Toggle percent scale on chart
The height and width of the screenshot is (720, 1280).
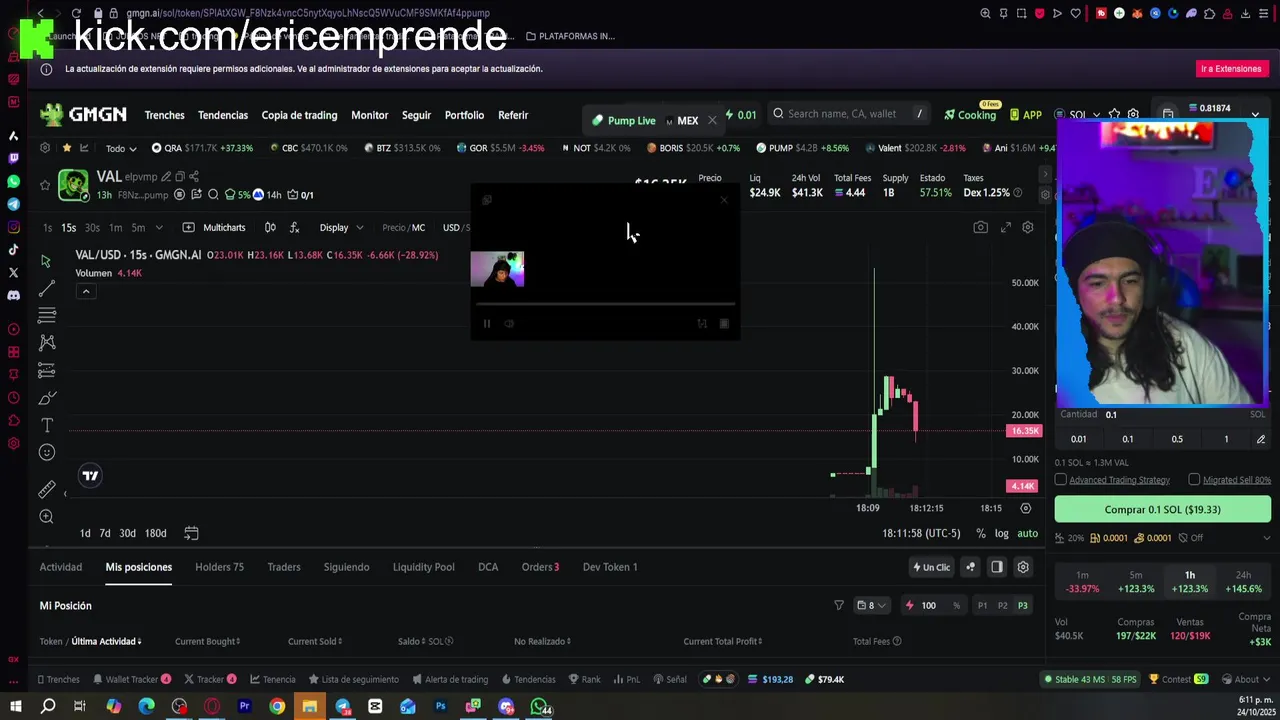(x=981, y=533)
